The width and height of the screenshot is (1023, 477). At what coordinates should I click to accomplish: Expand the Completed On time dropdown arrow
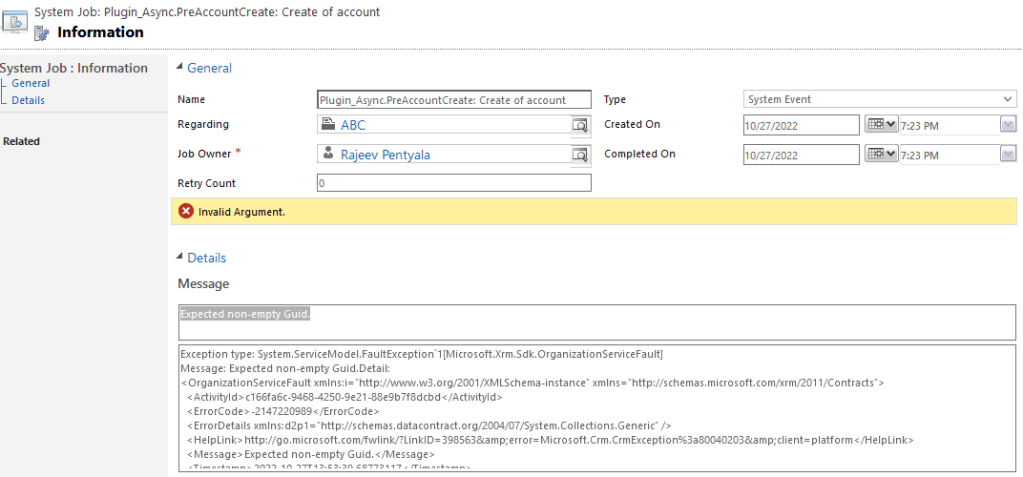click(x=1008, y=155)
